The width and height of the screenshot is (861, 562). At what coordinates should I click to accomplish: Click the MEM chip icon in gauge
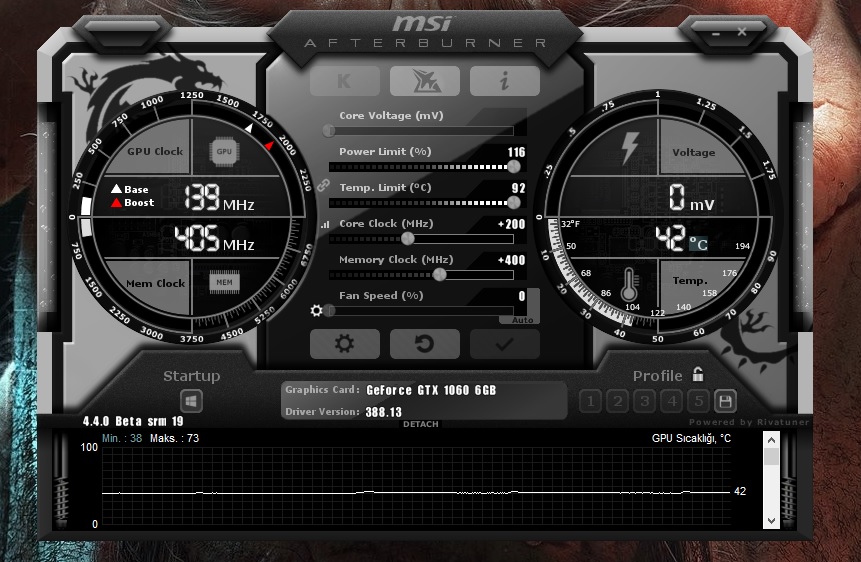tap(224, 282)
